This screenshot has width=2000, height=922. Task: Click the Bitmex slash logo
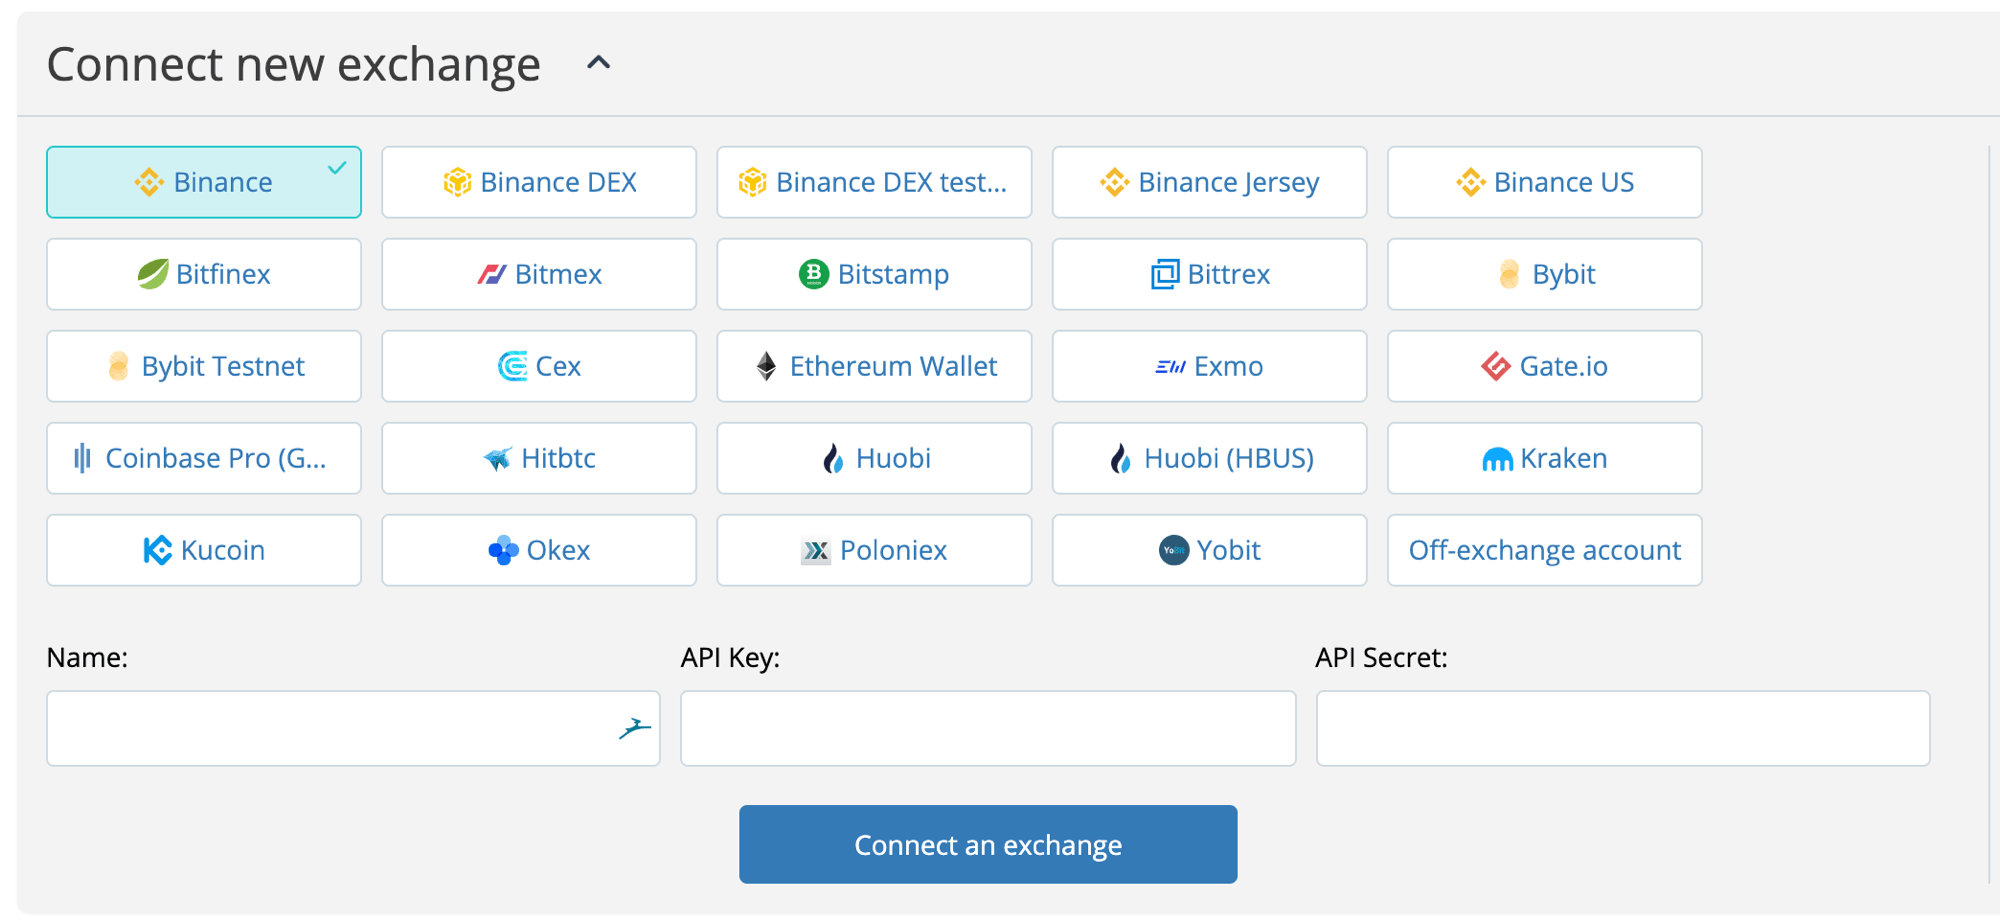pyautogui.click(x=491, y=274)
